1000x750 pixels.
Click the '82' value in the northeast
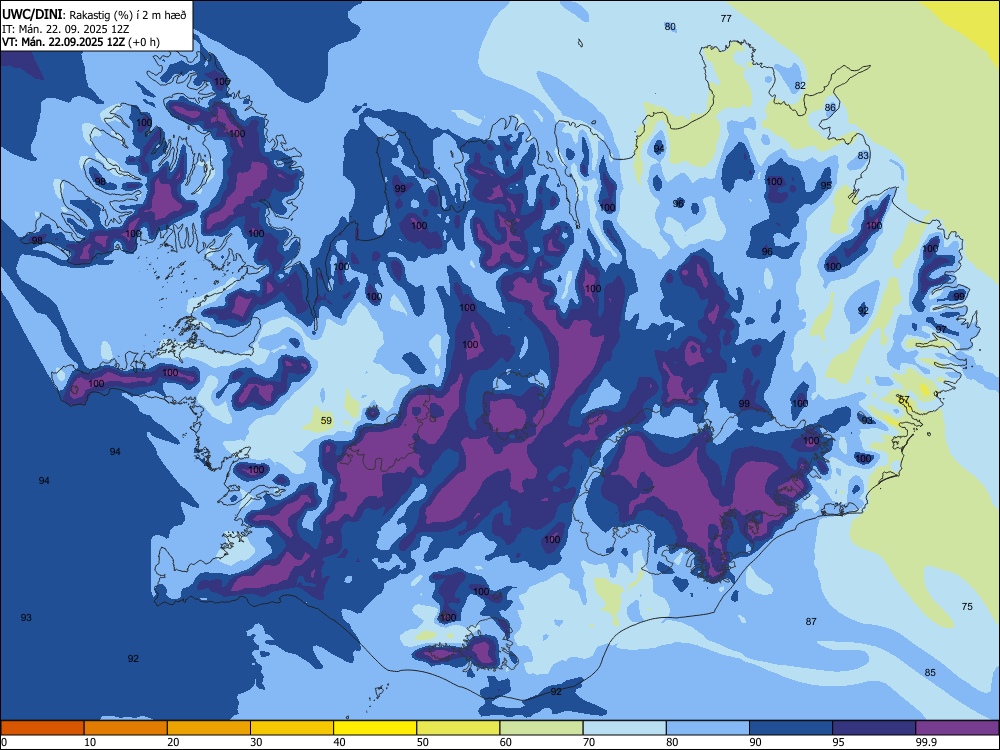click(800, 85)
